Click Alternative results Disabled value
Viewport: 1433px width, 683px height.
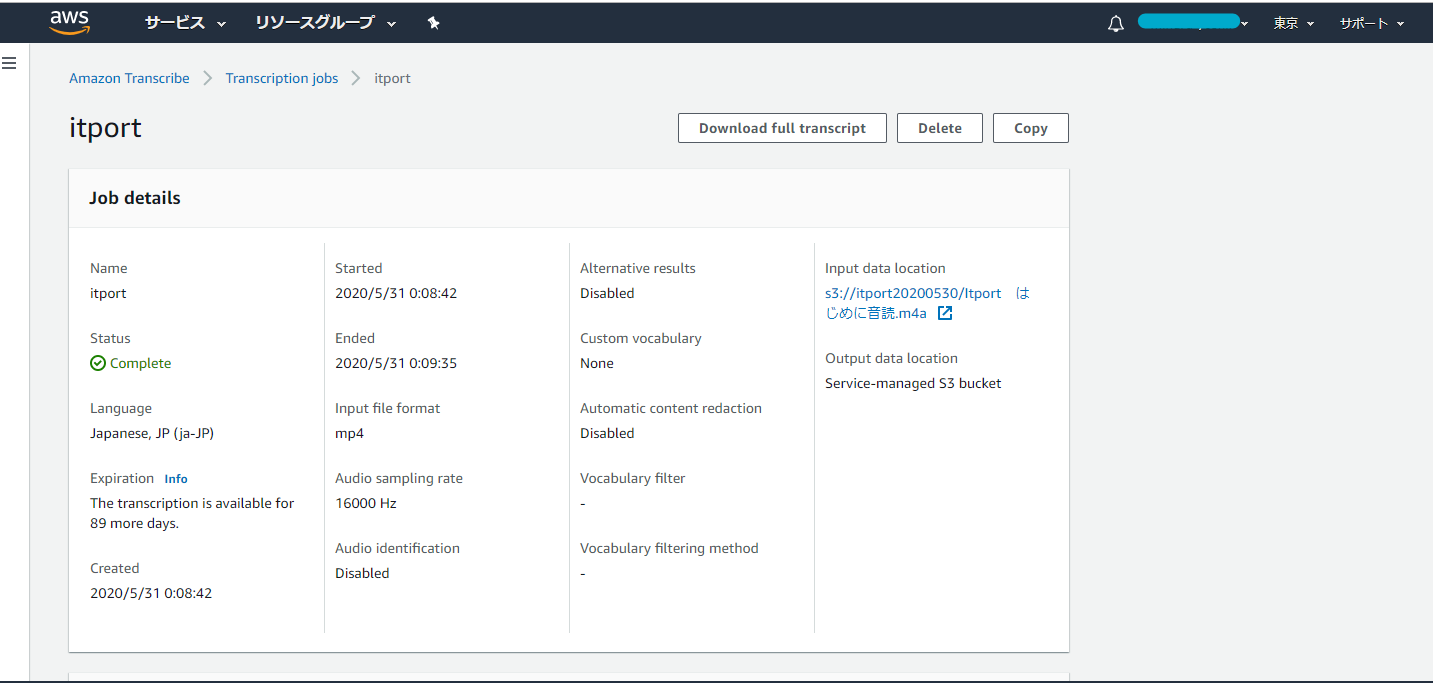coord(607,293)
